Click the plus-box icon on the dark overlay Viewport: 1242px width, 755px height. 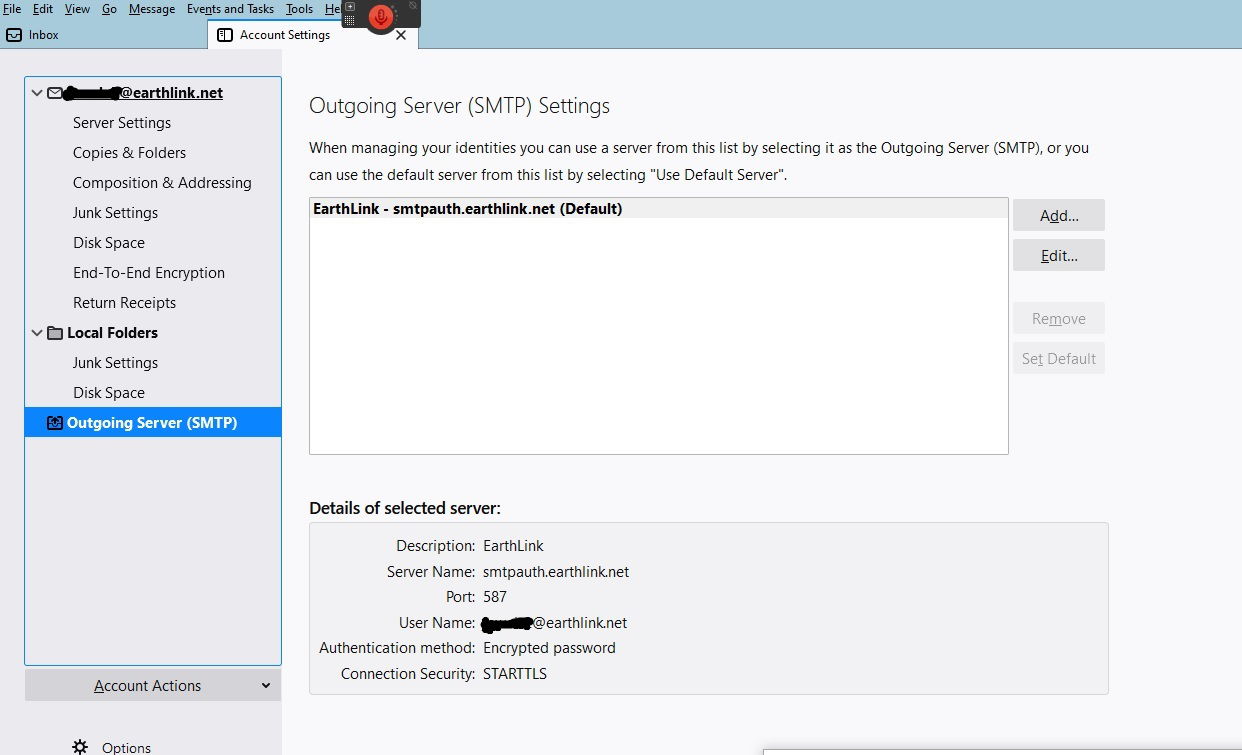point(350,6)
